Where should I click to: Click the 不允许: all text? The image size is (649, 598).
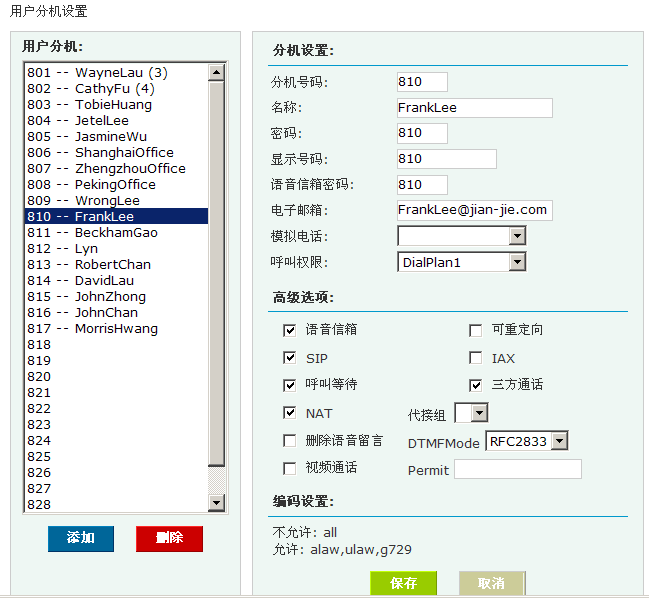(305, 532)
